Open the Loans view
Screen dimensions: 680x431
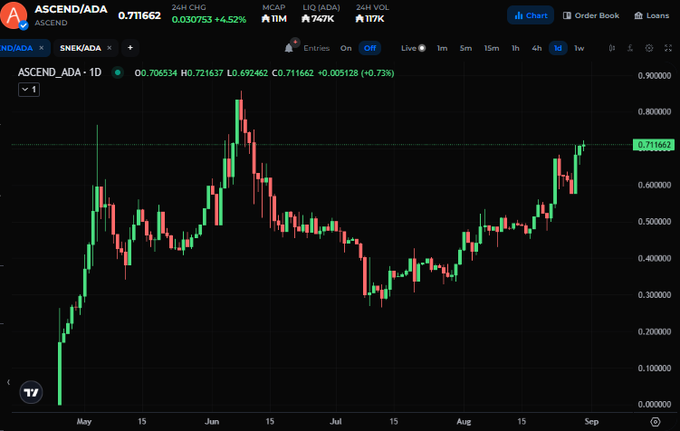pyautogui.click(x=651, y=15)
